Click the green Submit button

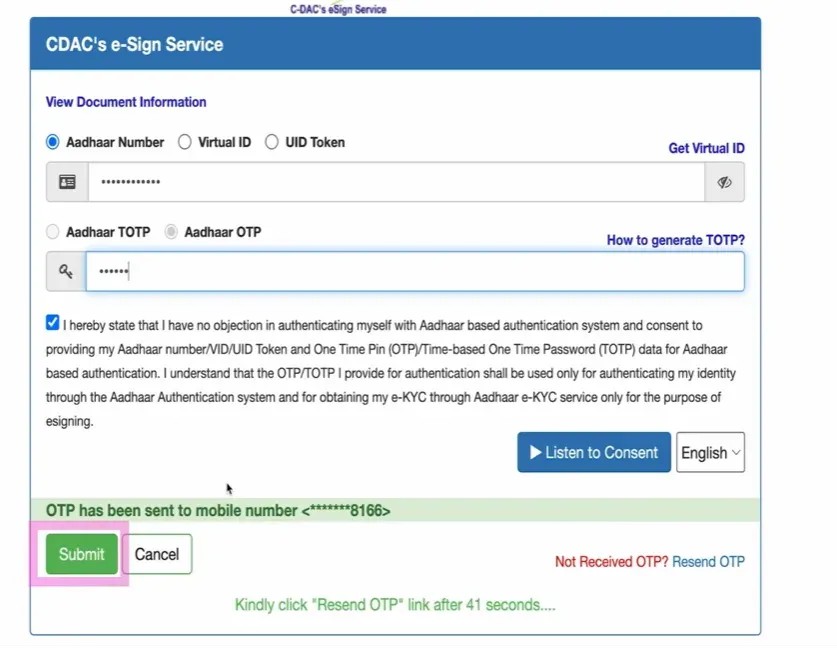click(82, 554)
